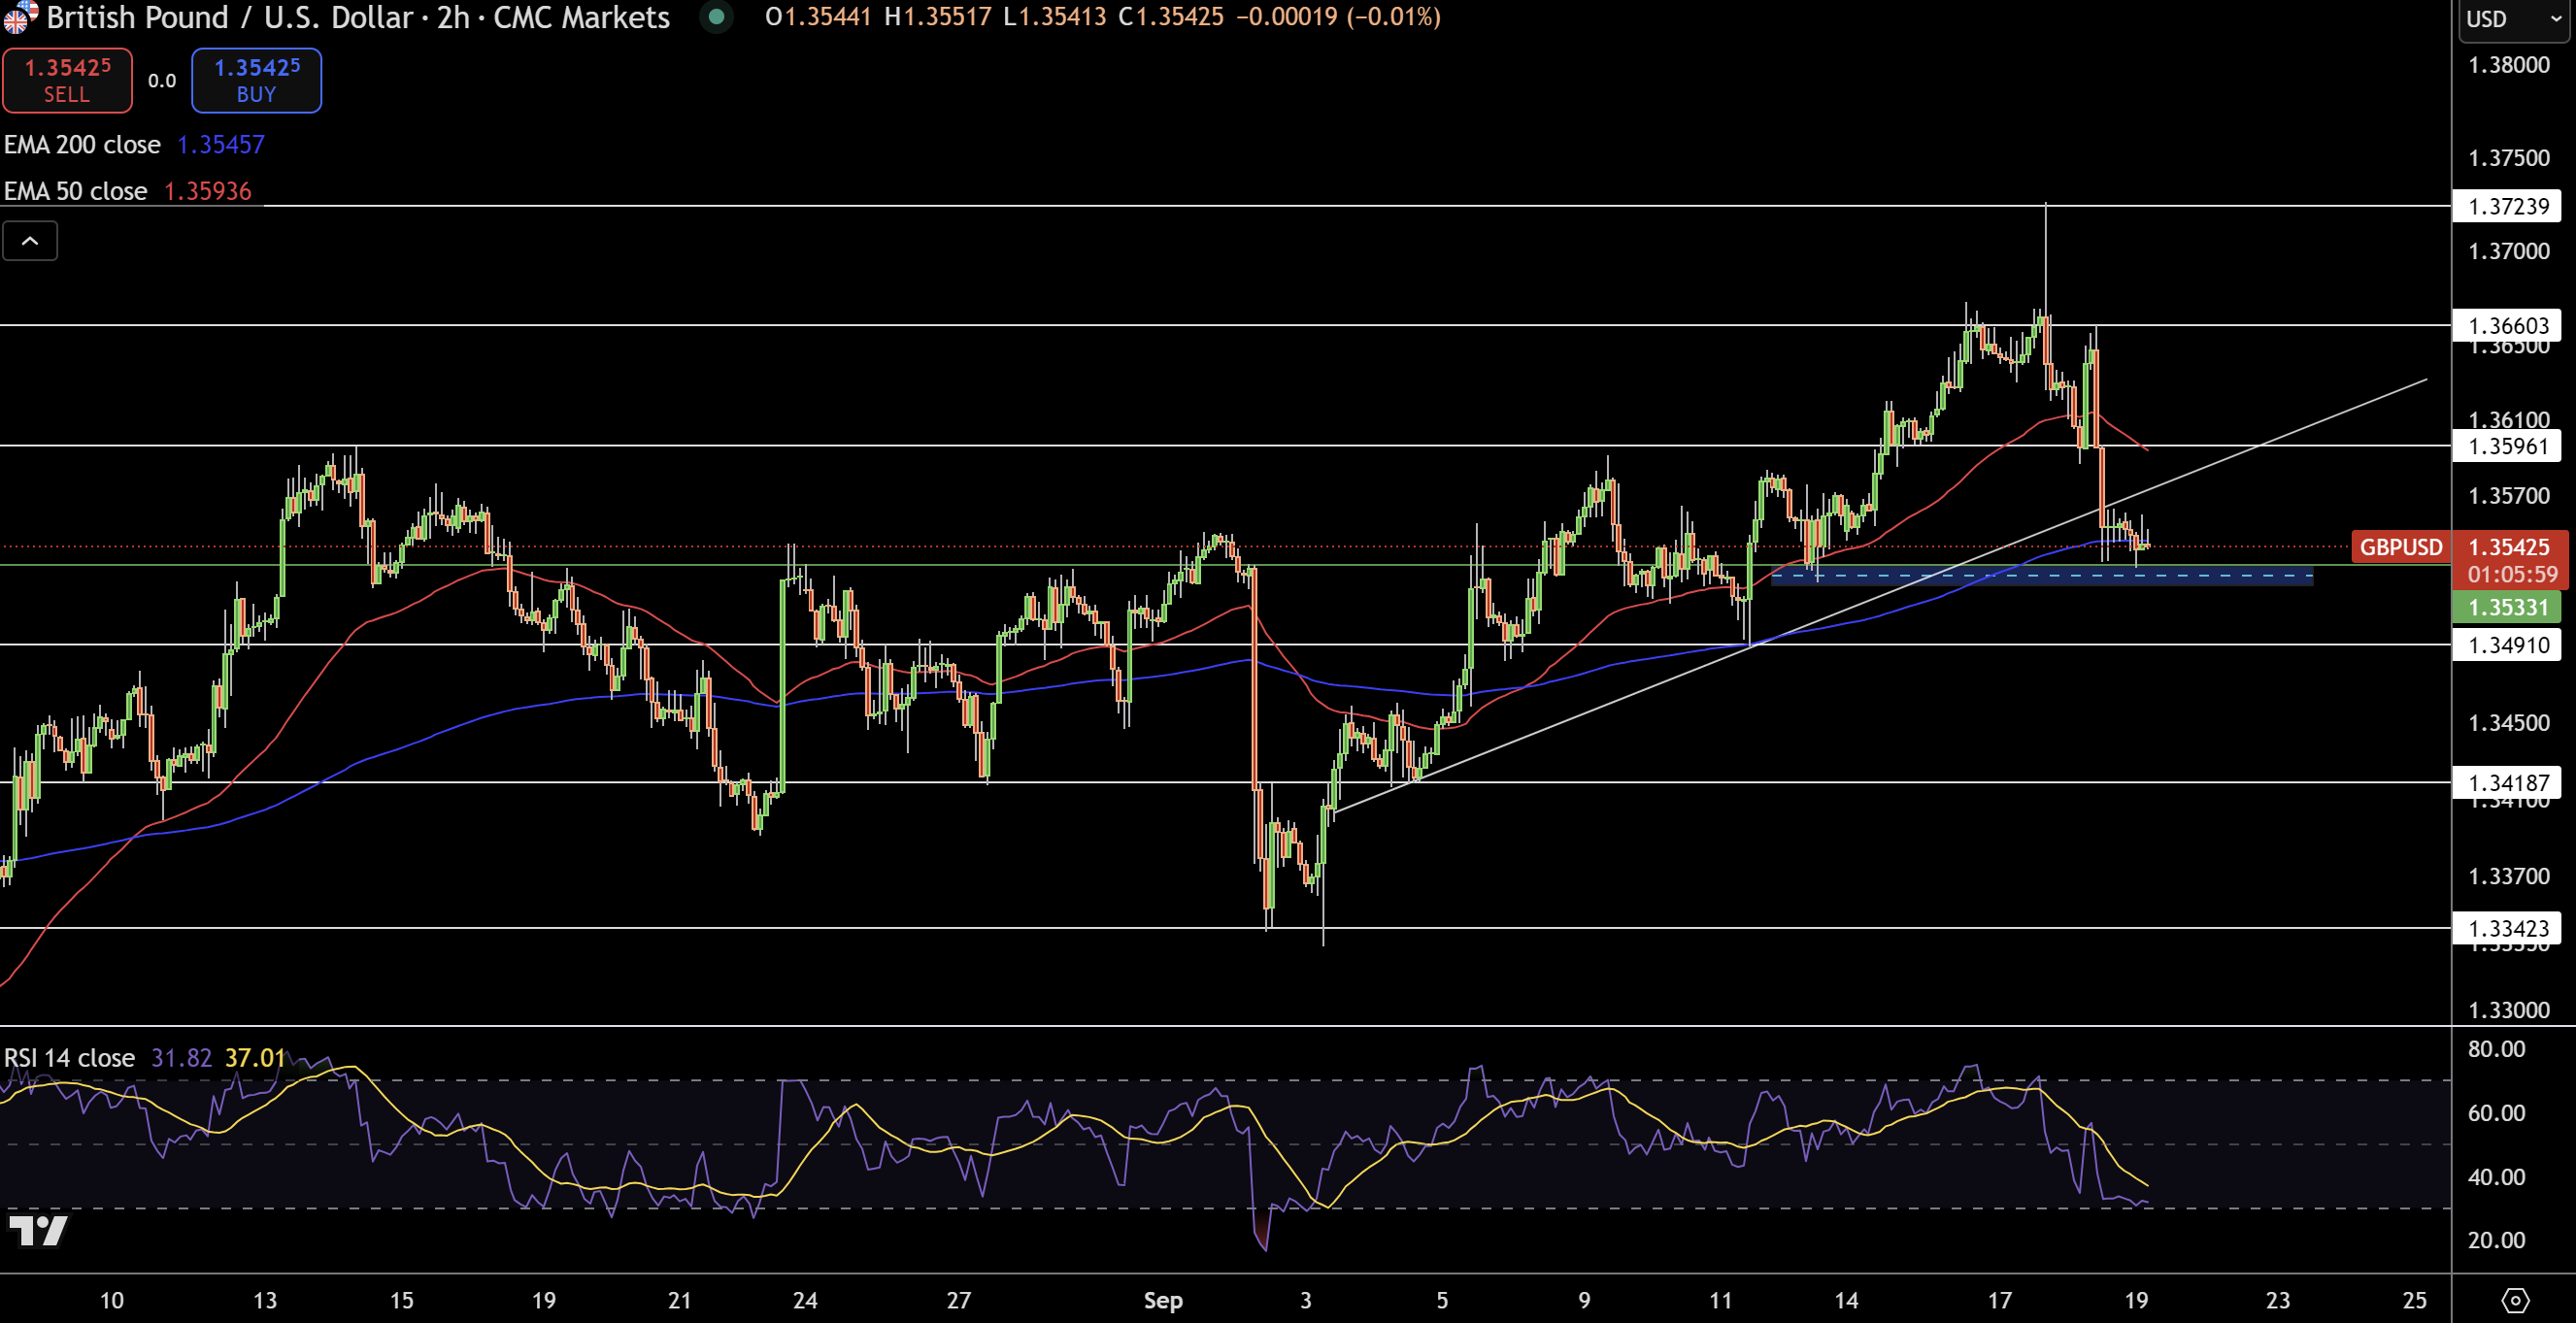Viewport: 2576px width, 1323px height.
Task: Click the TradingView logo
Action: [37, 1231]
